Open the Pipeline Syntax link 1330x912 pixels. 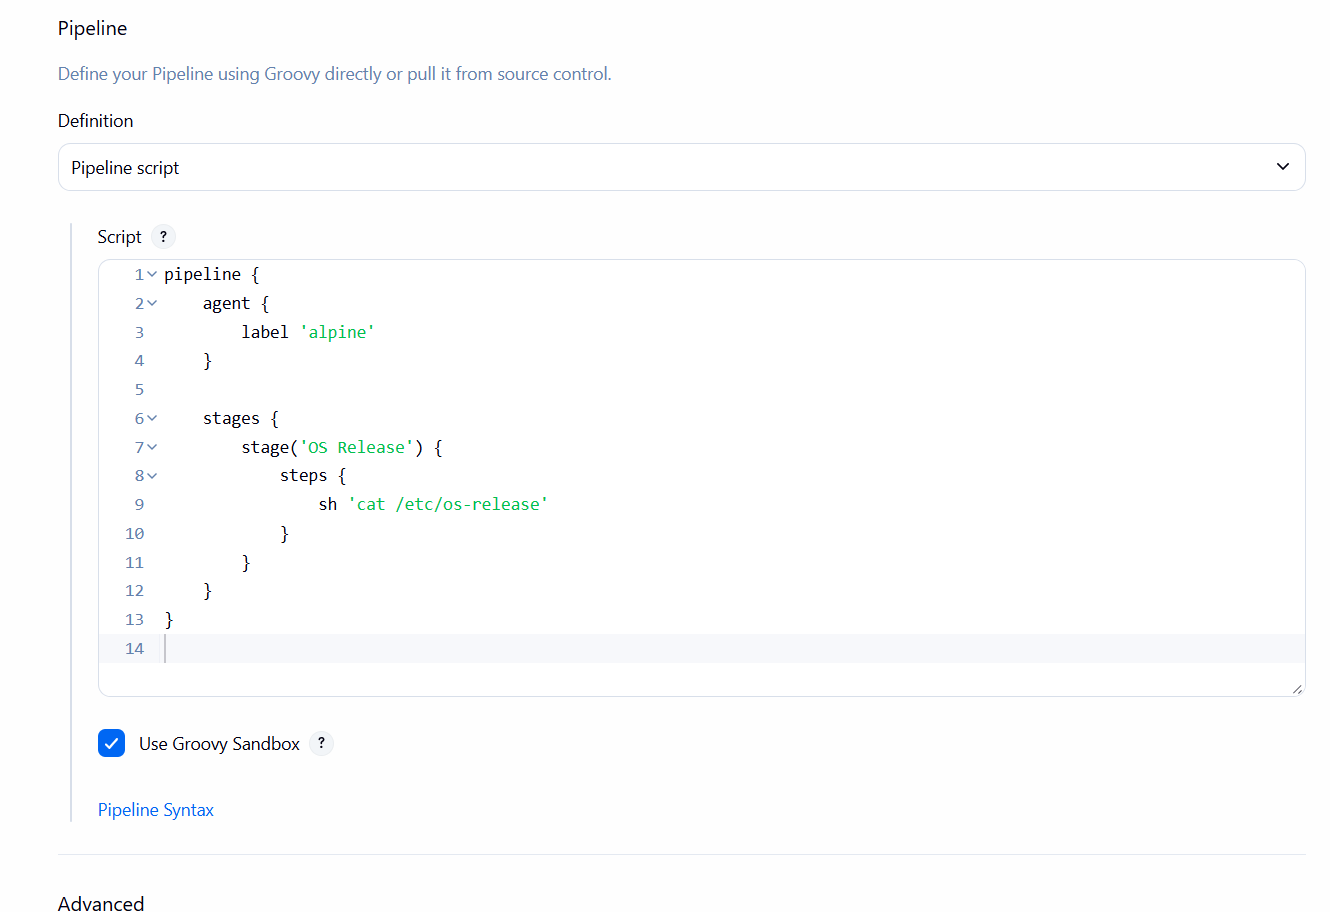click(x=156, y=810)
